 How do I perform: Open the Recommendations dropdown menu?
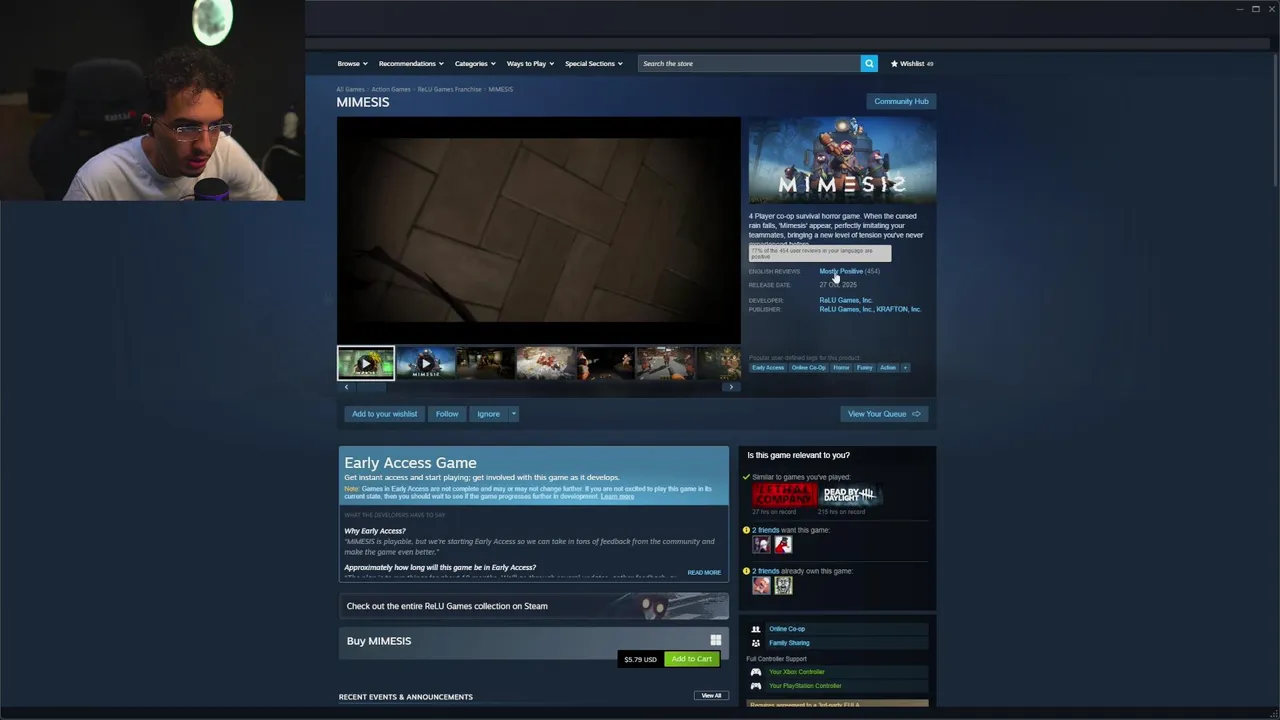point(410,63)
